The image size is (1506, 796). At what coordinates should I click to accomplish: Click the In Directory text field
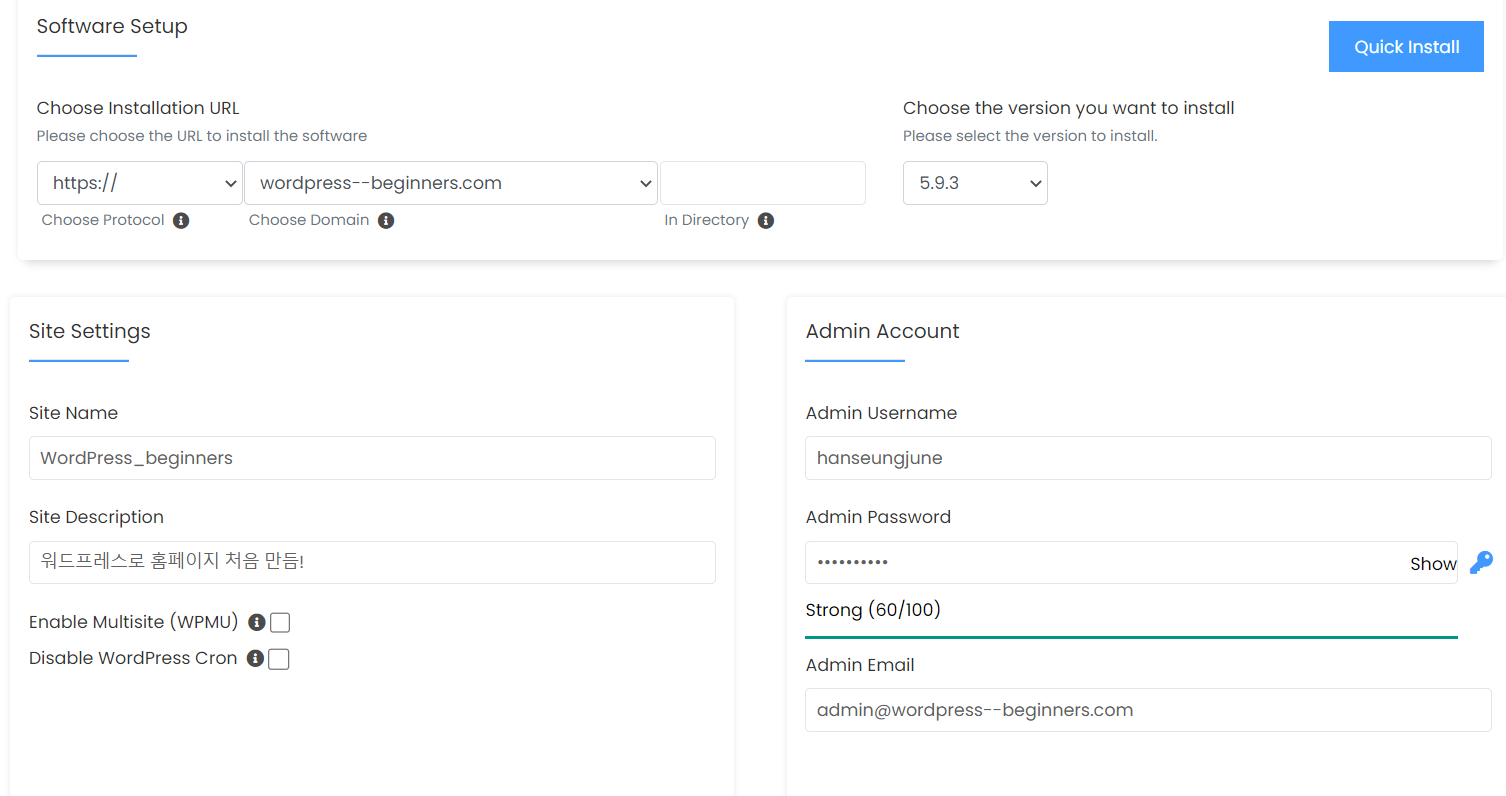click(x=762, y=183)
